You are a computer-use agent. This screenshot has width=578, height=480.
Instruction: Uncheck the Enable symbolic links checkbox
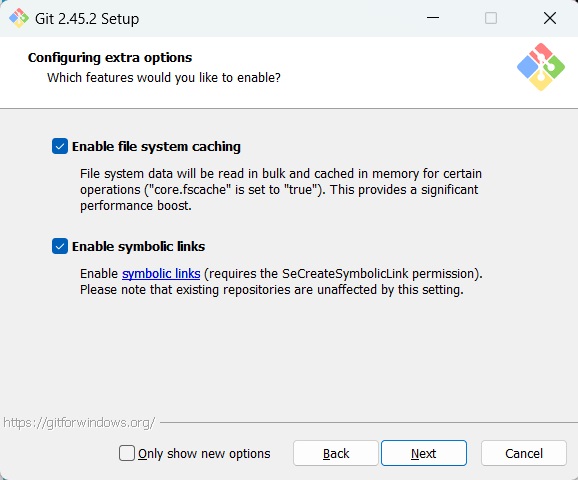(60, 246)
